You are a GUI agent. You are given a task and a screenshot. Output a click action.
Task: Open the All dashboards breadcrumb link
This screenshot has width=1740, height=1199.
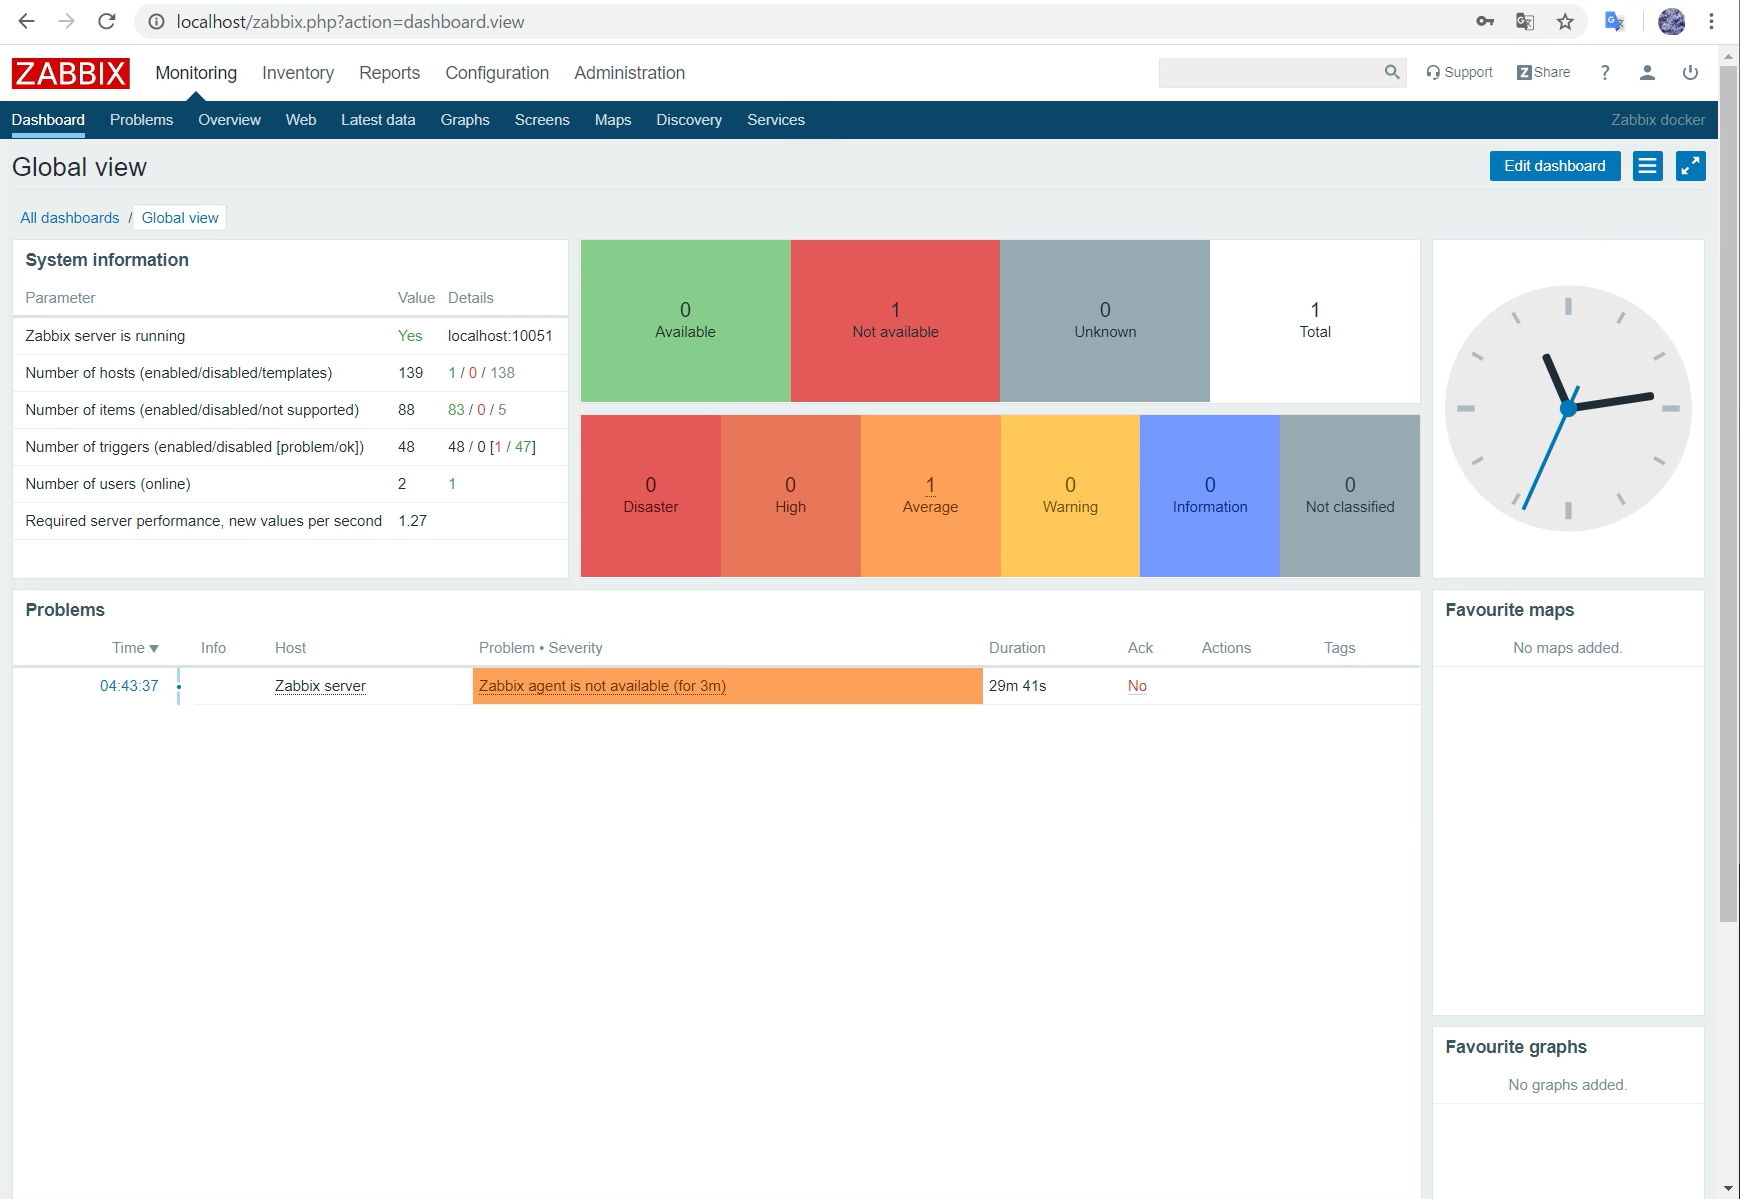(x=70, y=218)
